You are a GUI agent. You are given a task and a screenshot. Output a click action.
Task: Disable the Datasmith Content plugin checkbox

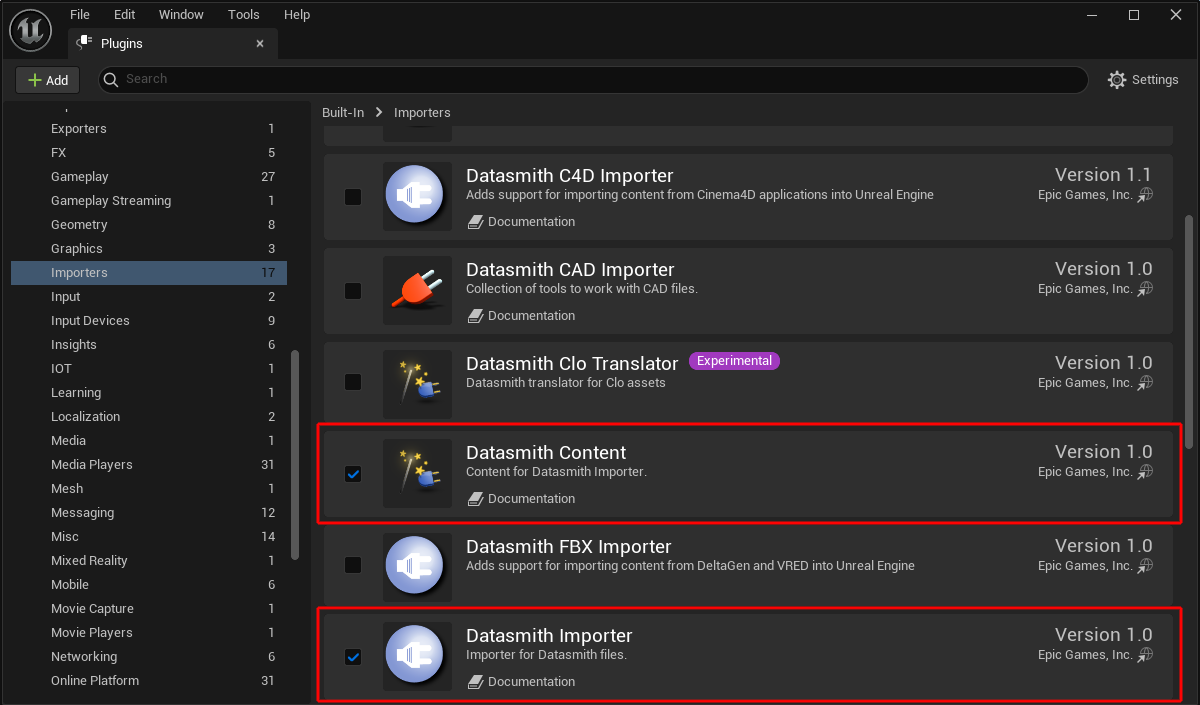coord(353,474)
